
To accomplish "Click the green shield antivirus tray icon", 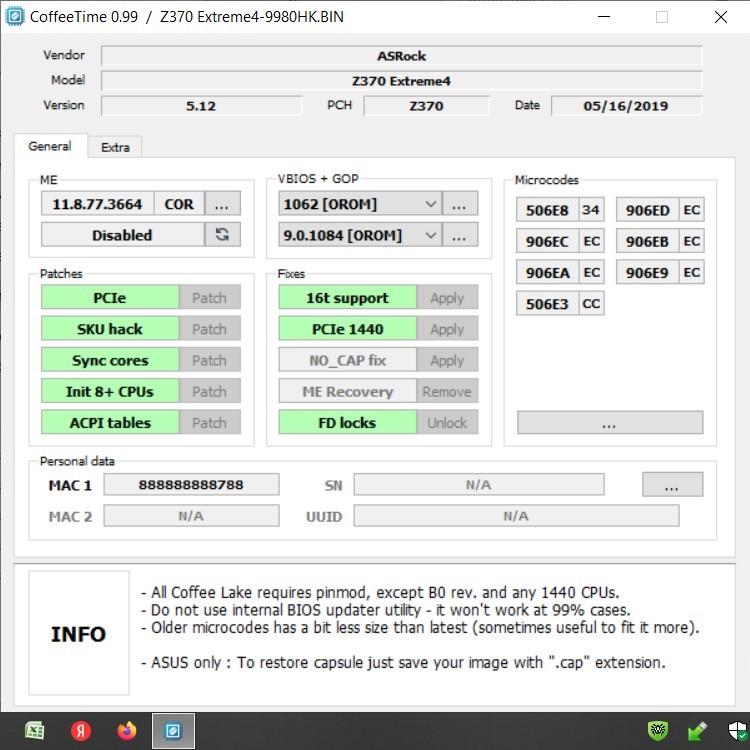I will point(658,730).
